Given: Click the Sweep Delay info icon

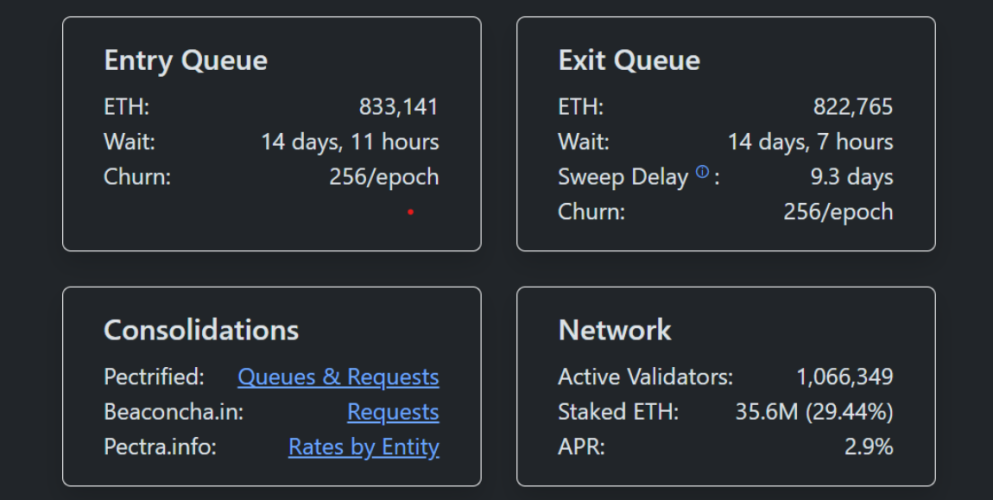Looking at the screenshot, I should (x=702, y=173).
